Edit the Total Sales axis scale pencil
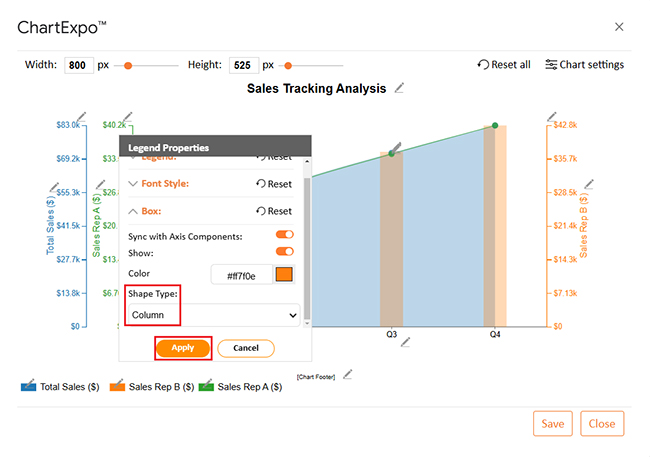650x457 pixels. tap(82, 117)
